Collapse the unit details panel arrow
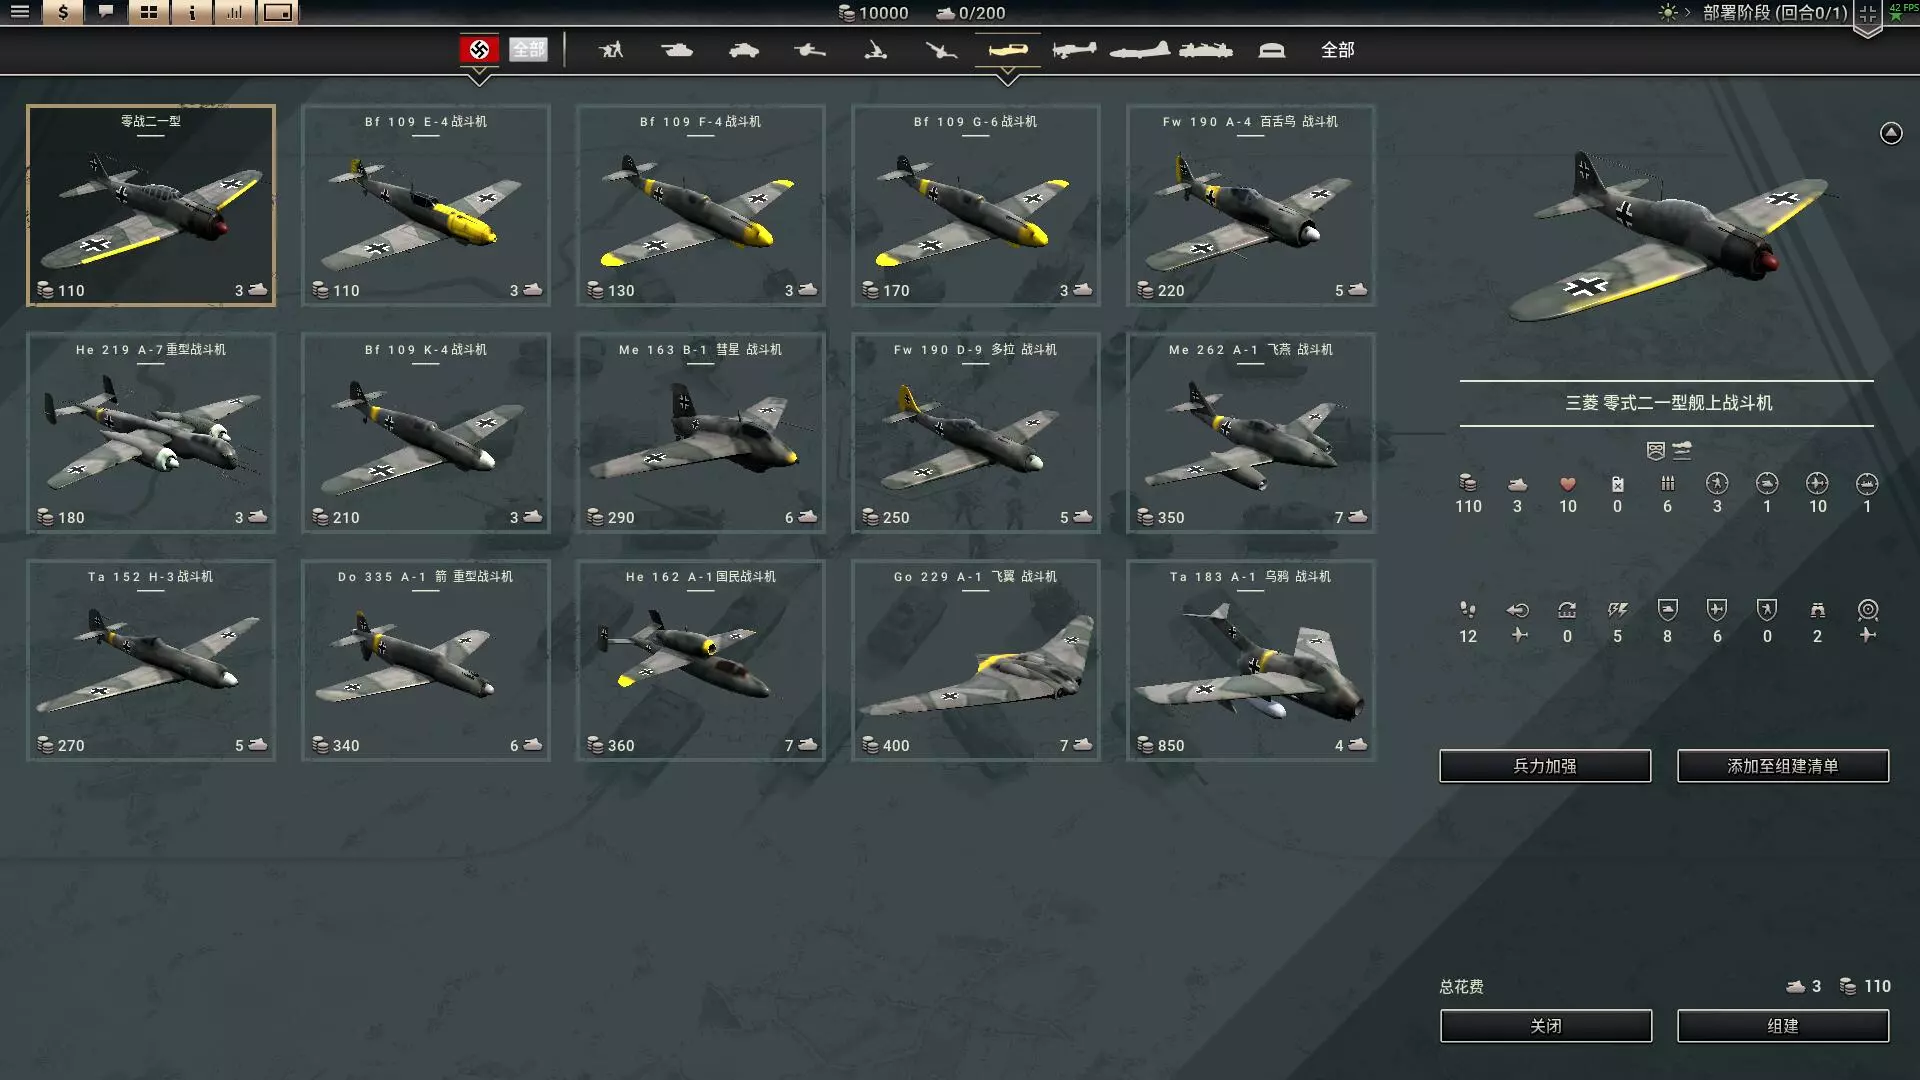1920x1080 pixels. [1890, 133]
